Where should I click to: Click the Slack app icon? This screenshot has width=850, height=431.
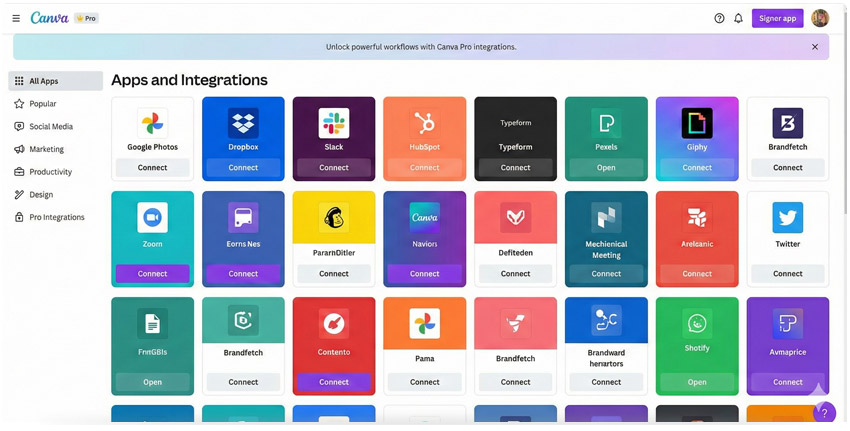click(334, 123)
